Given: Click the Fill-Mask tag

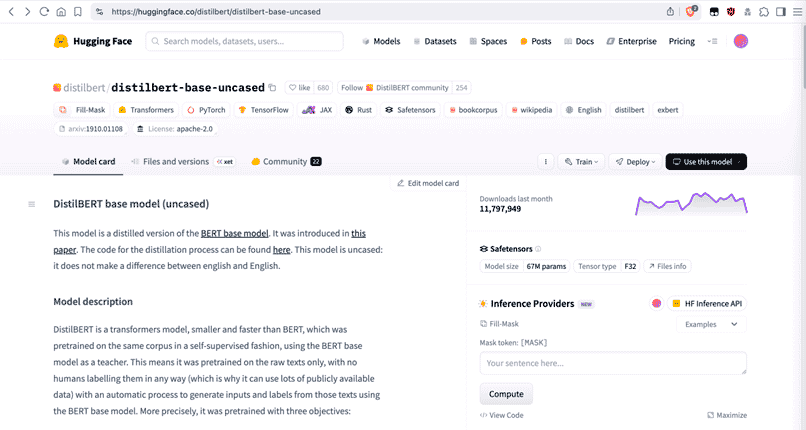Looking at the screenshot, I should pos(82,110).
